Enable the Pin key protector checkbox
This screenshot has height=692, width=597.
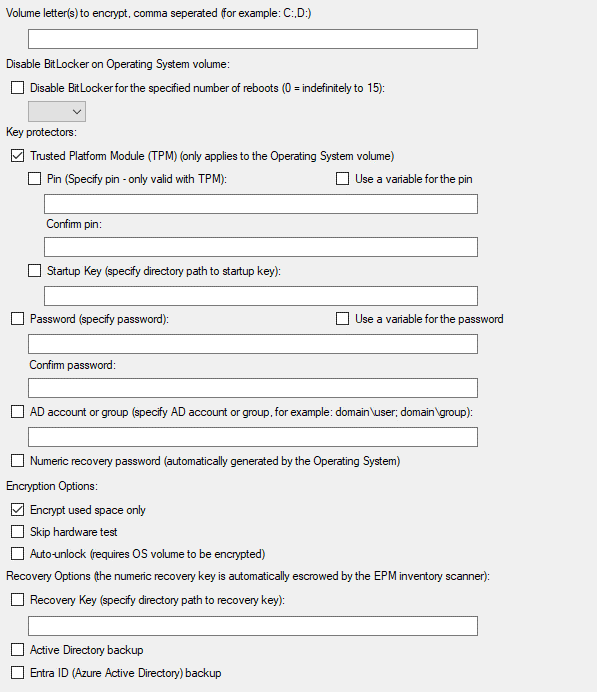point(34,178)
